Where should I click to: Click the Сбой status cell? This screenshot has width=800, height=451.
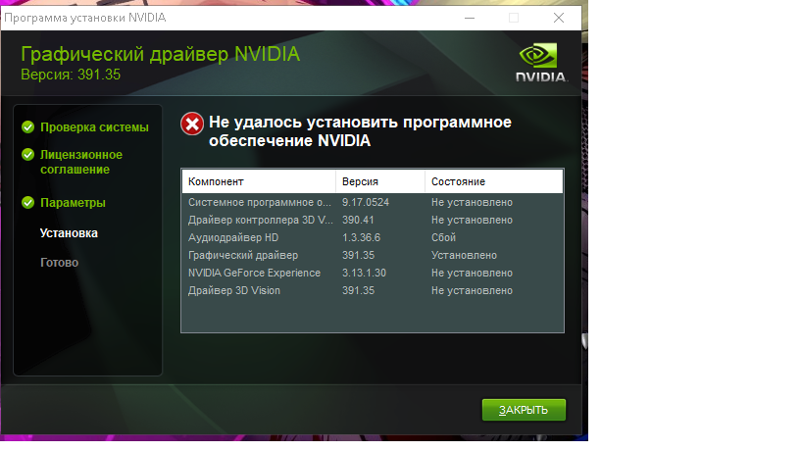click(x=443, y=238)
